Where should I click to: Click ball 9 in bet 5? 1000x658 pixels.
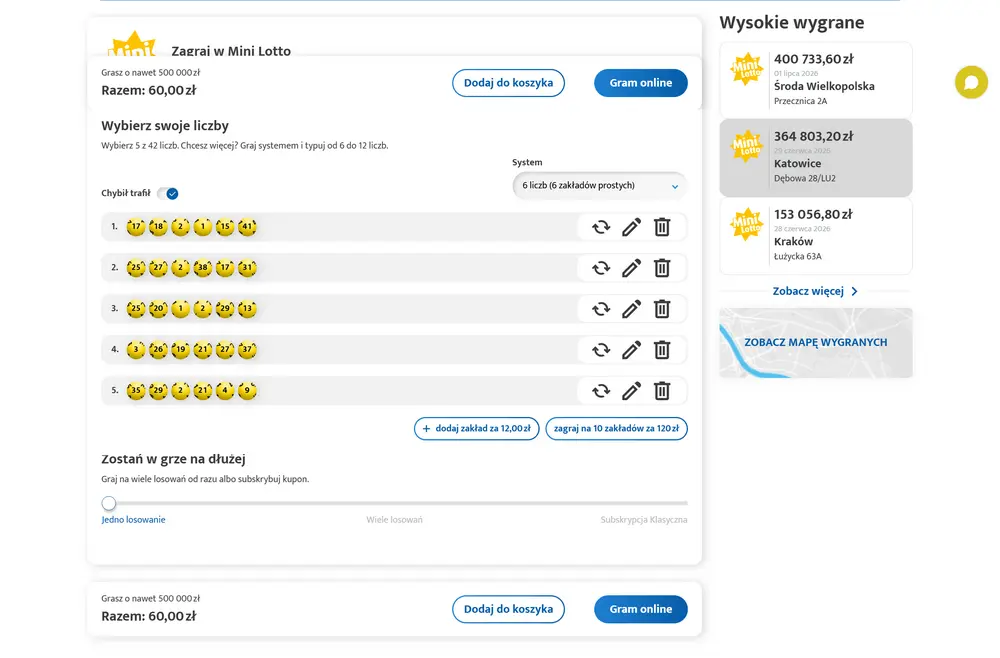[247, 390]
